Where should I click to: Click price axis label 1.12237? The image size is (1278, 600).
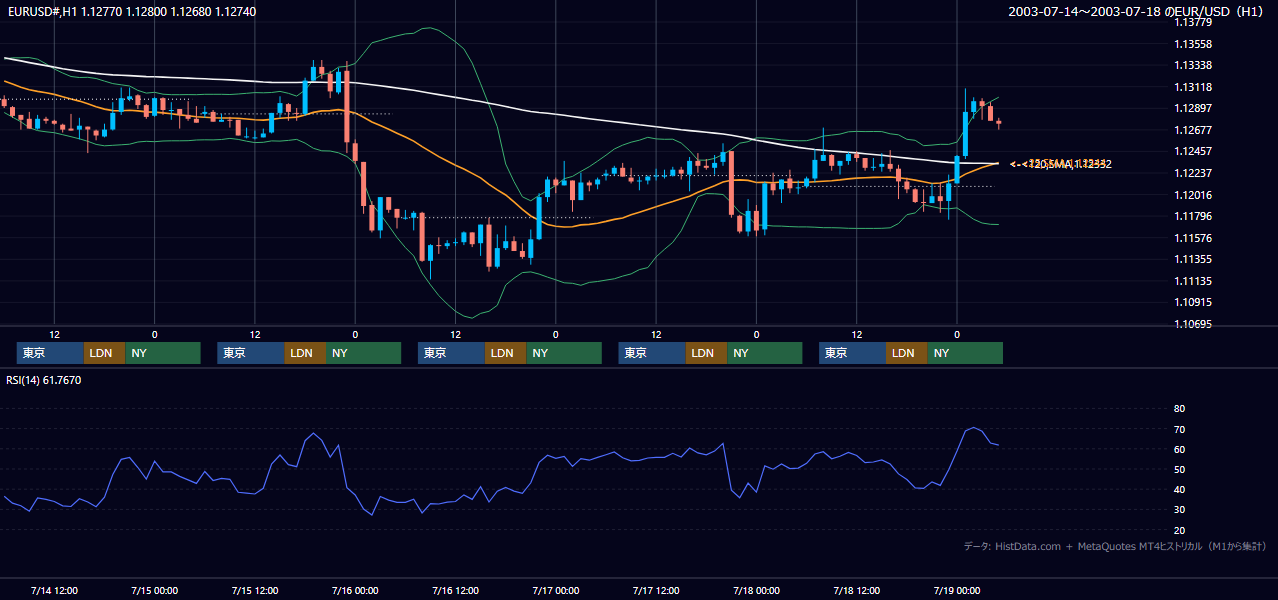point(1193,173)
